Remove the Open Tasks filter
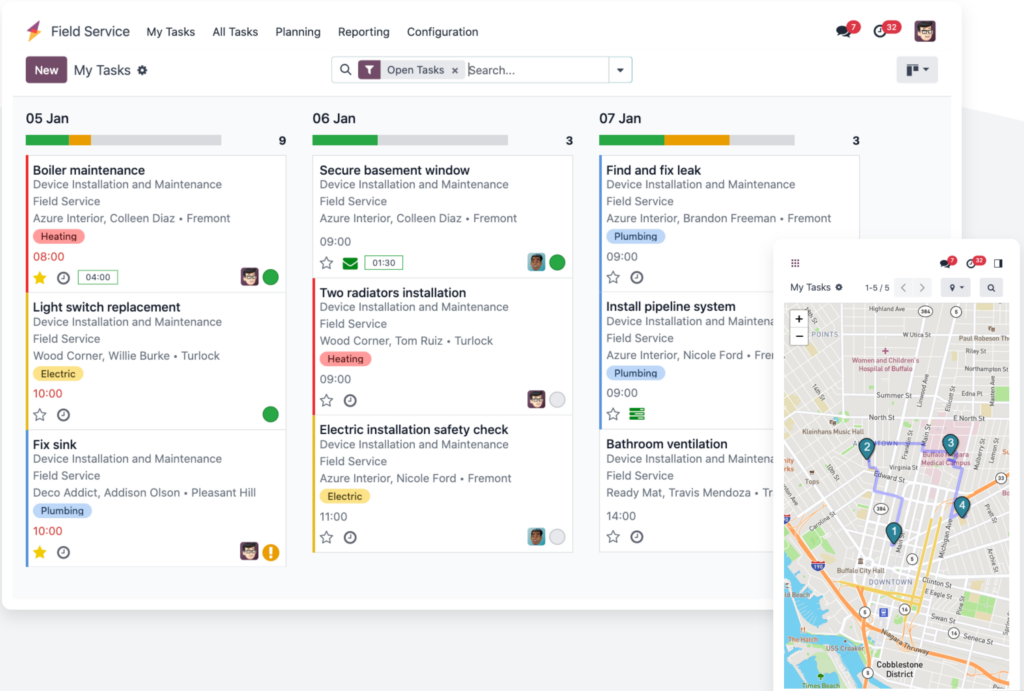1024x691 pixels. coord(455,70)
